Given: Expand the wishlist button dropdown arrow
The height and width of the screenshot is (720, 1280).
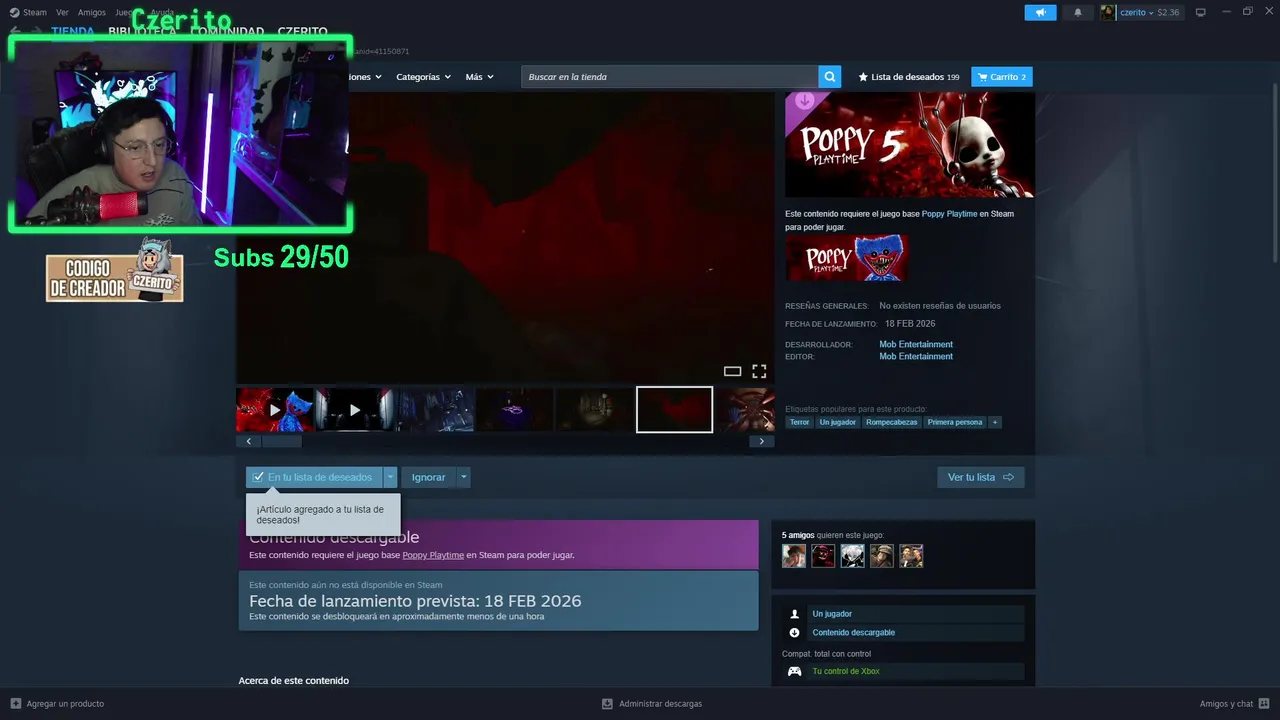Looking at the screenshot, I should tap(390, 477).
